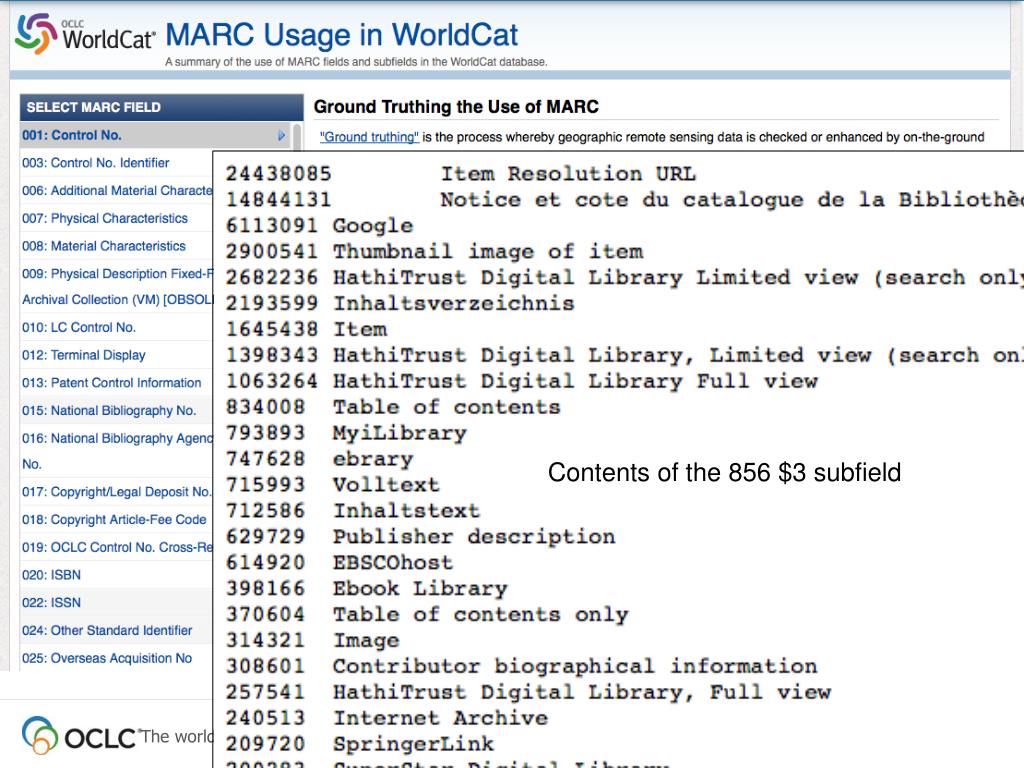Open 025: Overseas Acquisition No entry
The height and width of the screenshot is (768, 1024).
pyautogui.click(x=106, y=658)
